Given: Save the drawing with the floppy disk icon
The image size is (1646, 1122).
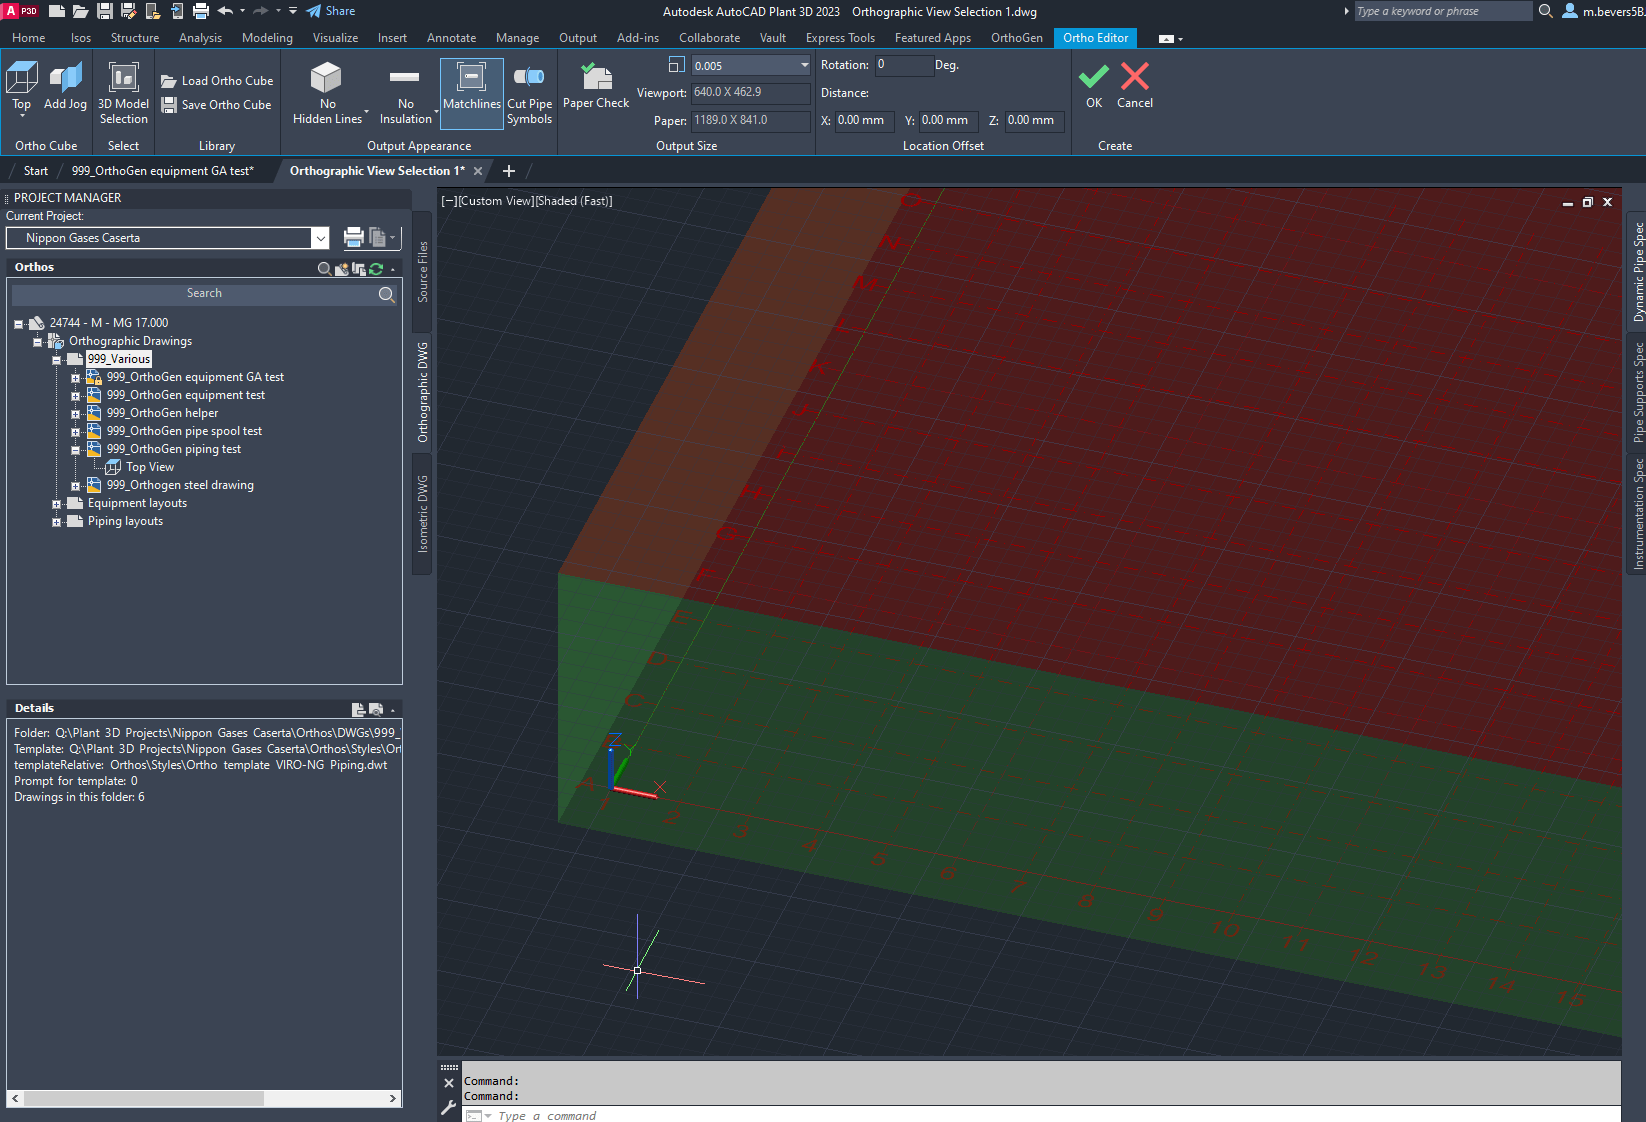Looking at the screenshot, I should pos(104,11).
